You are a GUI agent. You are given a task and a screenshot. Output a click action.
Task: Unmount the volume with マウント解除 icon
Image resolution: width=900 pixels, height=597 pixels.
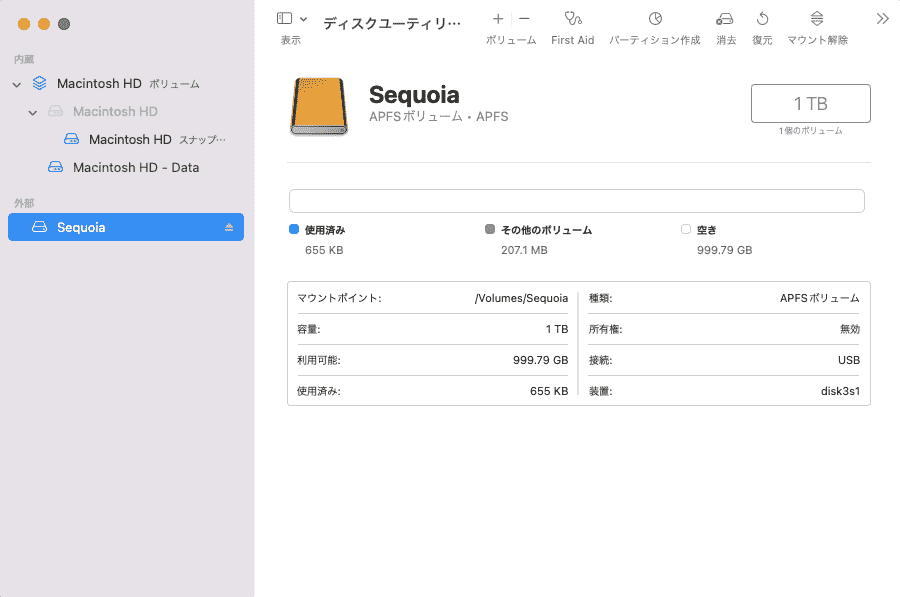[x=817, y=19]
